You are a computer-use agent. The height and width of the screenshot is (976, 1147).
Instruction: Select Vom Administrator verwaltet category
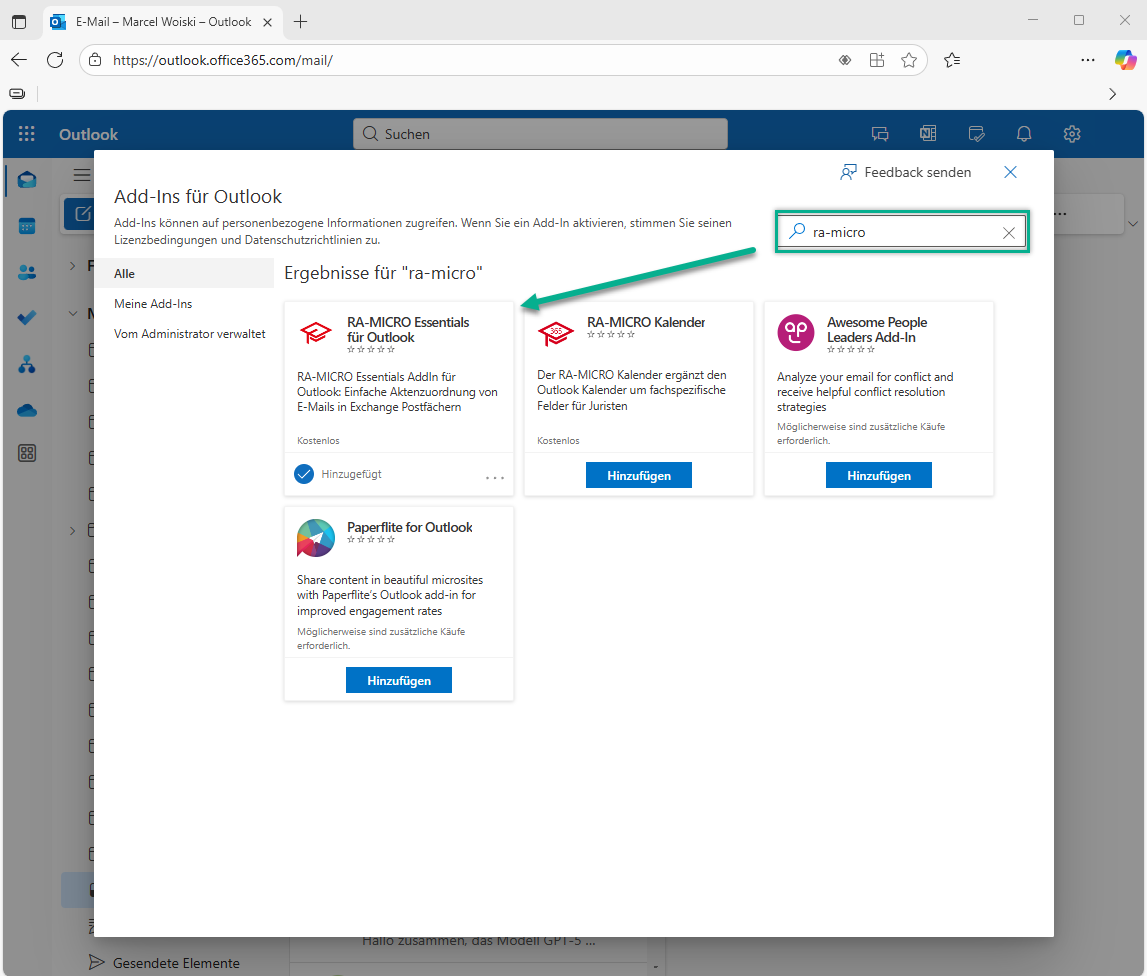189,334
